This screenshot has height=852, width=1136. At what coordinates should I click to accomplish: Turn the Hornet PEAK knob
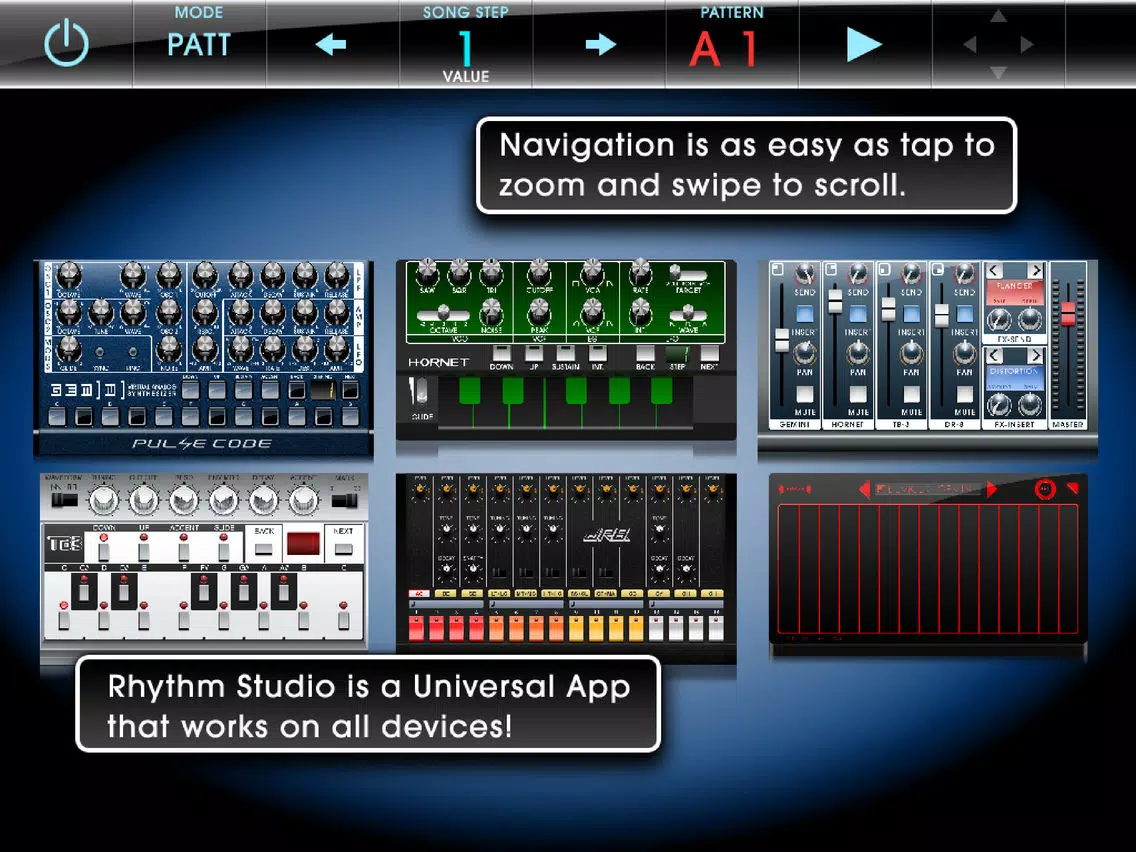coord(539,313)
